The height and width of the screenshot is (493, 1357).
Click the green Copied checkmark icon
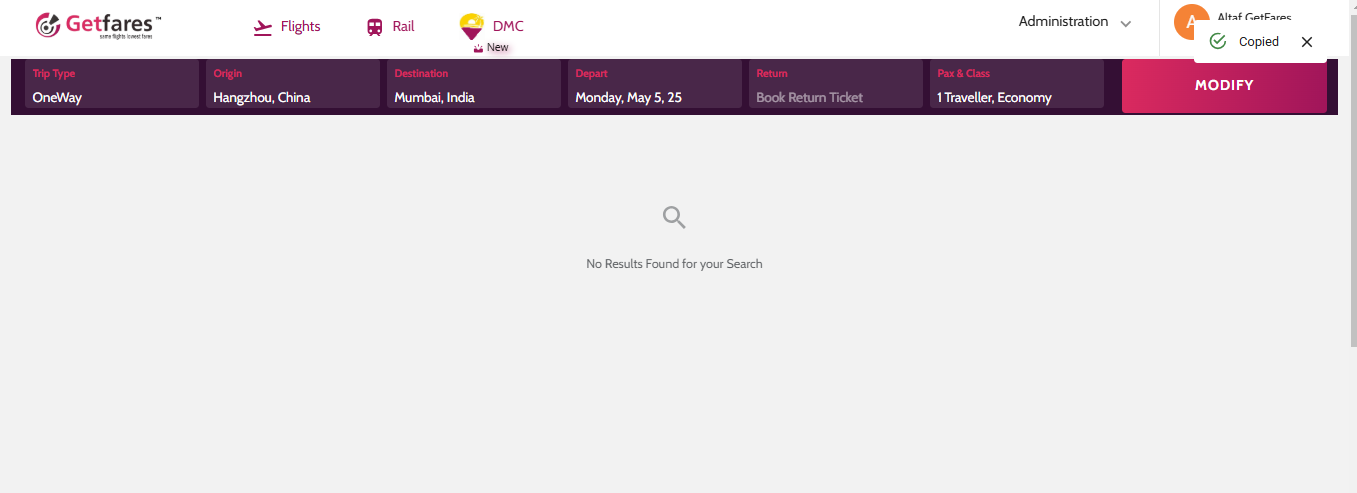(1217, 41)
